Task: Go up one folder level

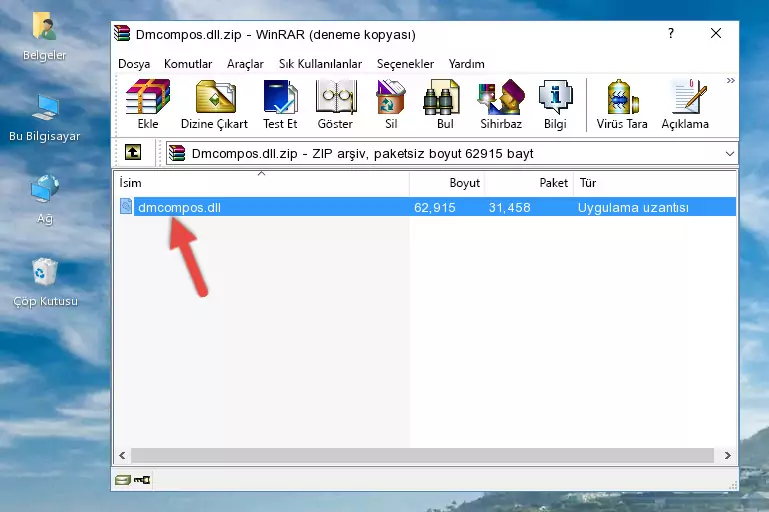Action: [133, 153]
